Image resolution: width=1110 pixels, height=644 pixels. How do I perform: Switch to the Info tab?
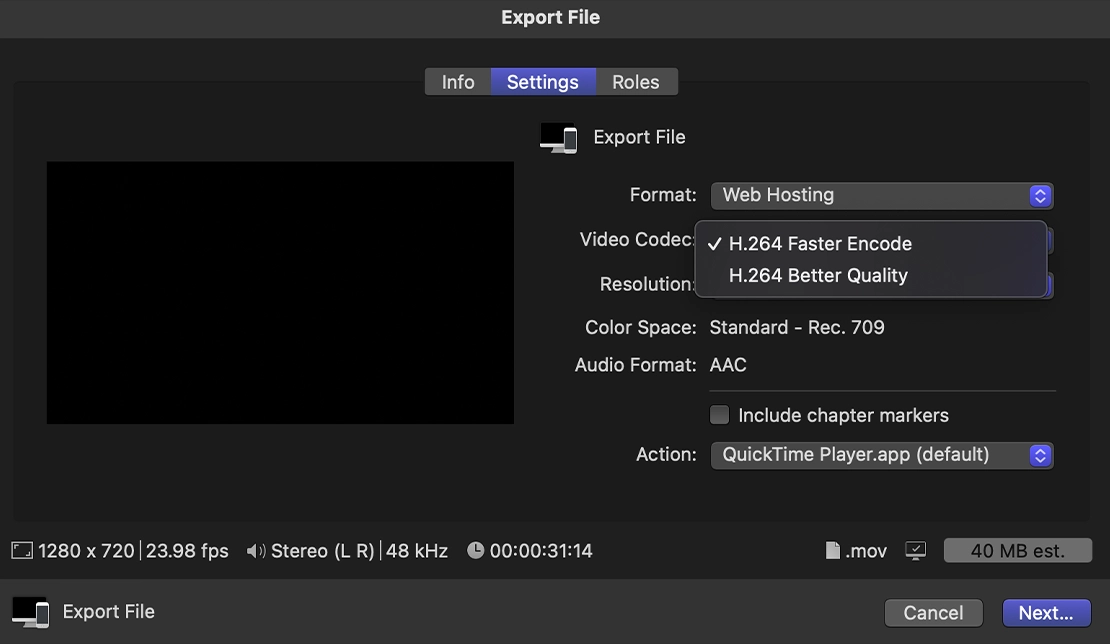click(458, 82)
